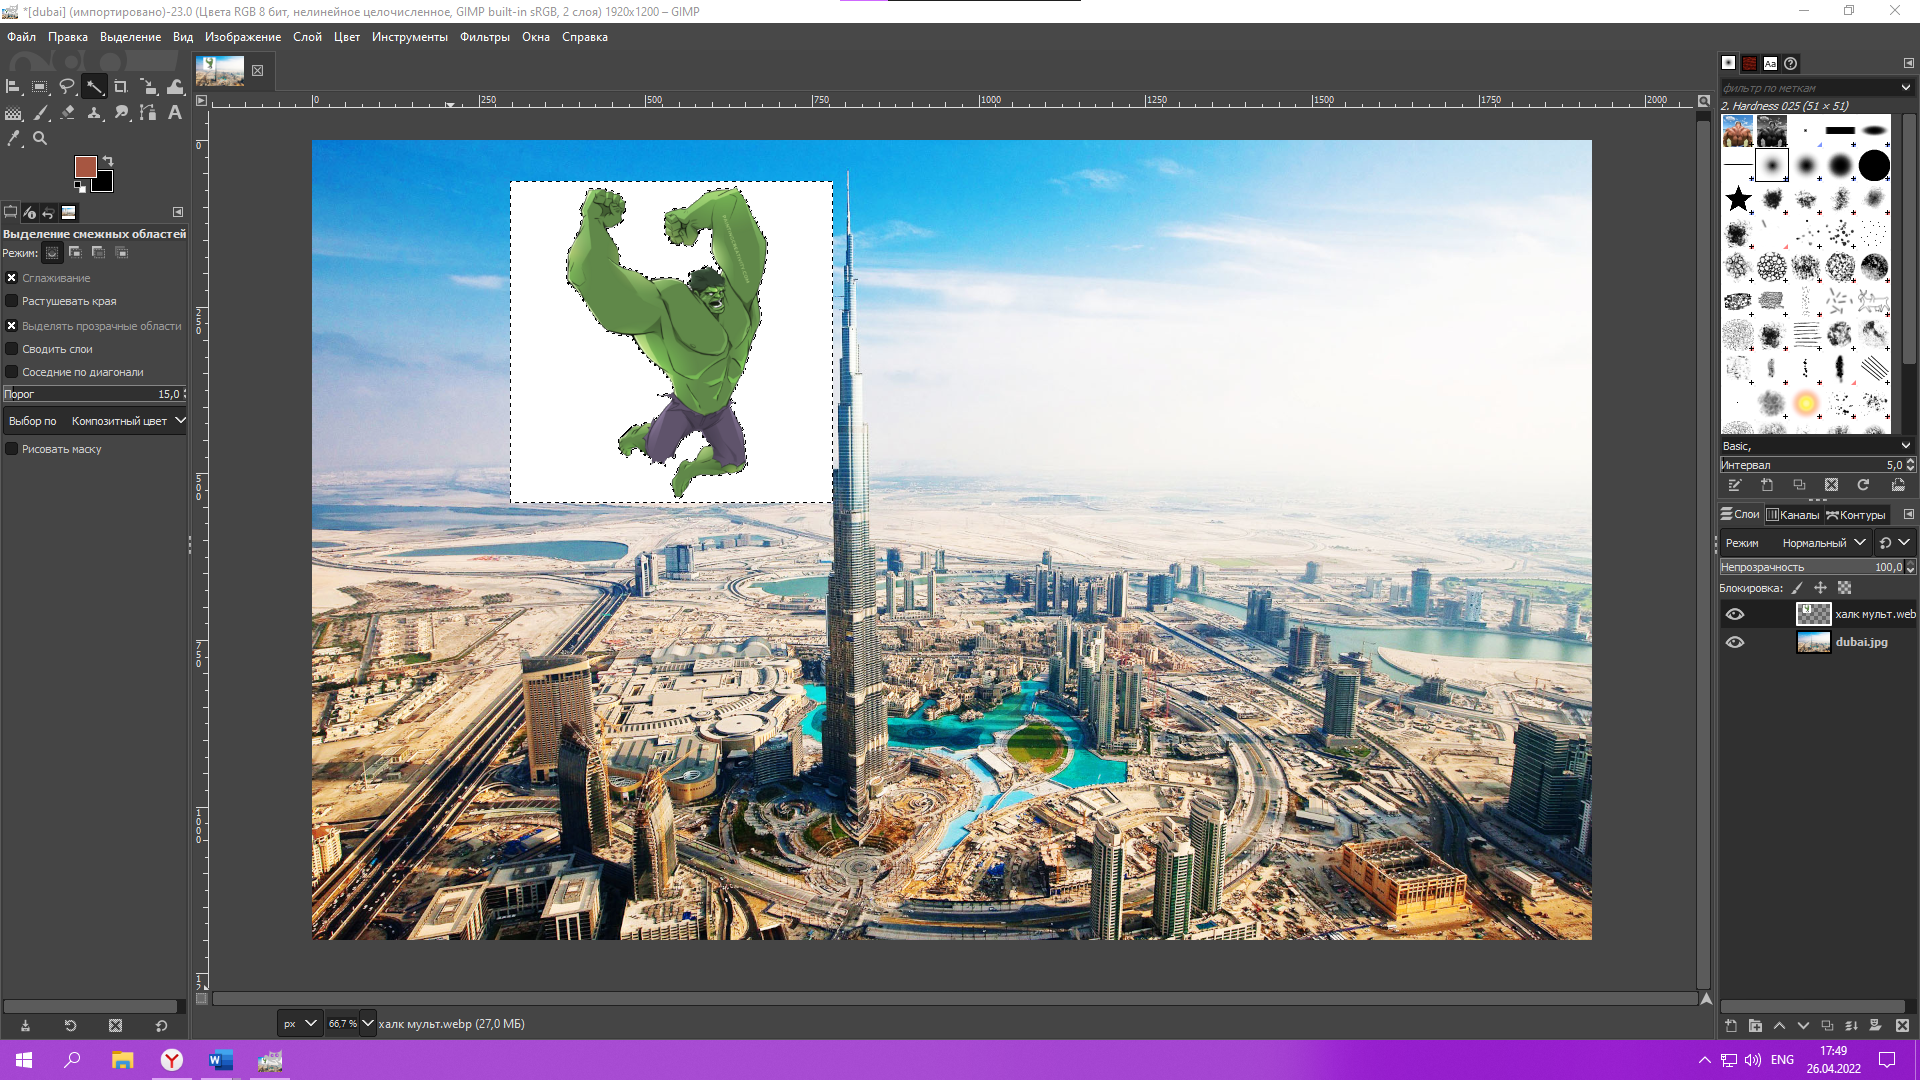1920x1080 pixels.
Task: Open the Word taskbar icon
Action: (221, 1060)
